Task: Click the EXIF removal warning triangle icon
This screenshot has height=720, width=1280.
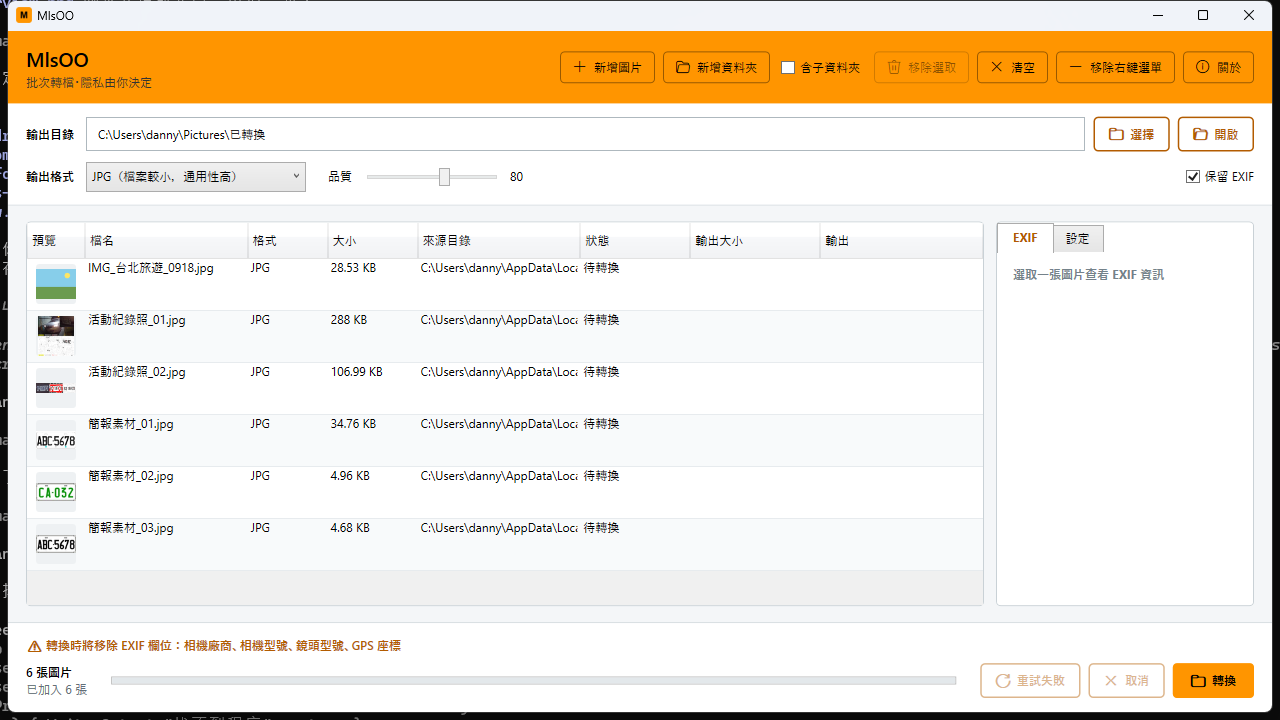Action: pos(34,646)
